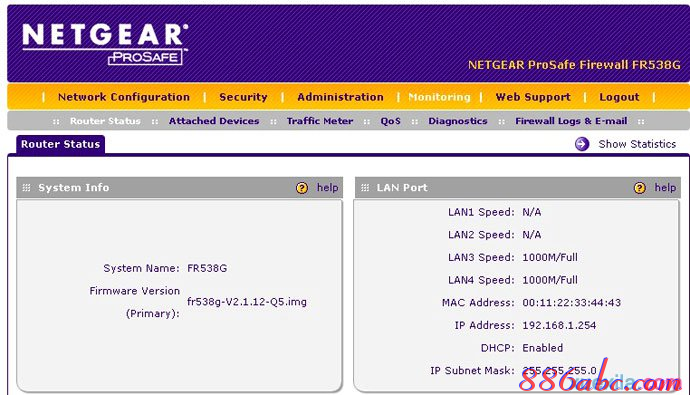The width and height of the screenshot is (690, 395).
Task: Open the Traffic Meter page
Action: click(320, 121)
